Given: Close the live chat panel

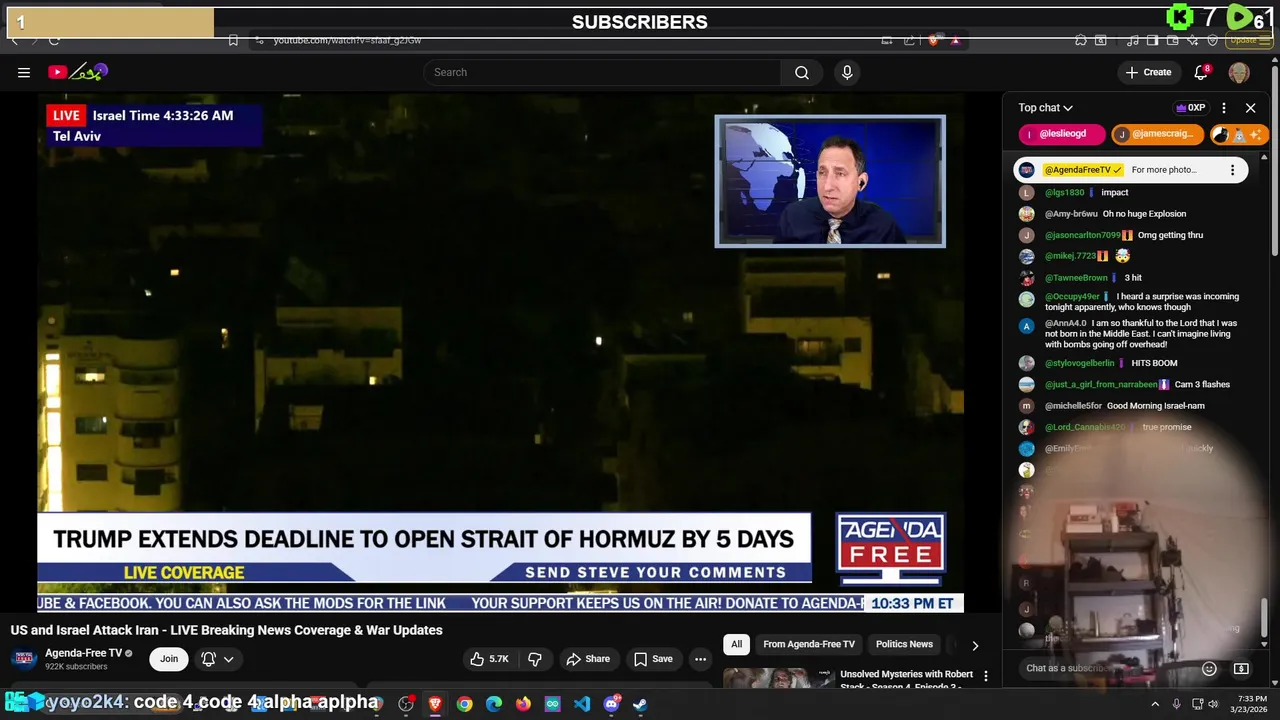Looking at the screenshot, I should (1250, 108).
